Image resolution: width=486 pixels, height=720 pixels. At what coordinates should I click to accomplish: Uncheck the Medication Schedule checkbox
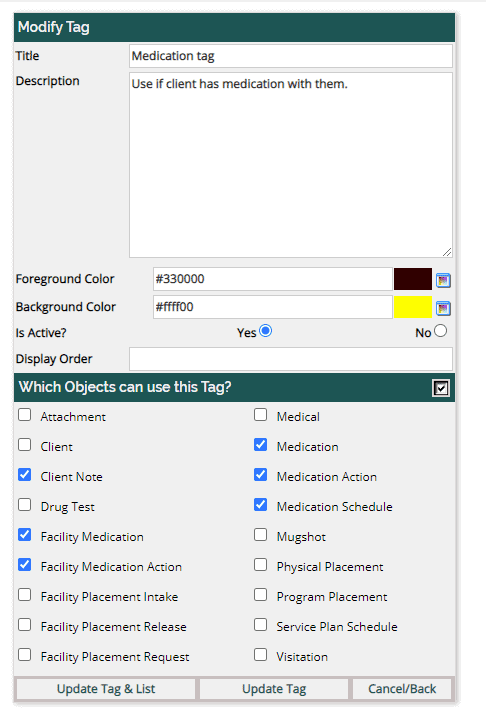click(260, 505)
